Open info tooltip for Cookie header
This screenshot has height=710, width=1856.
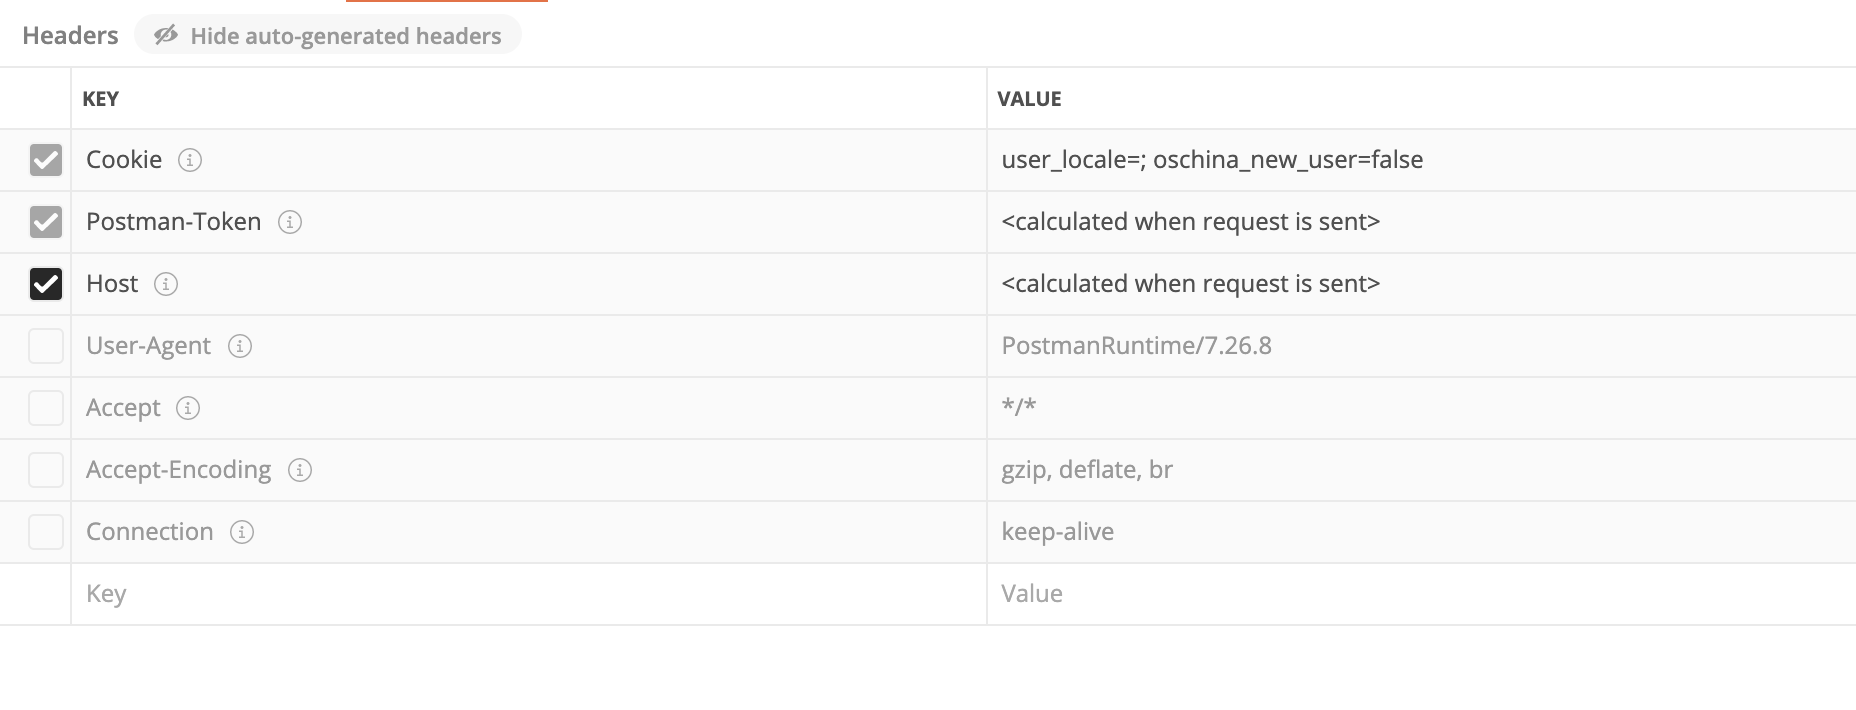point(191,160)
